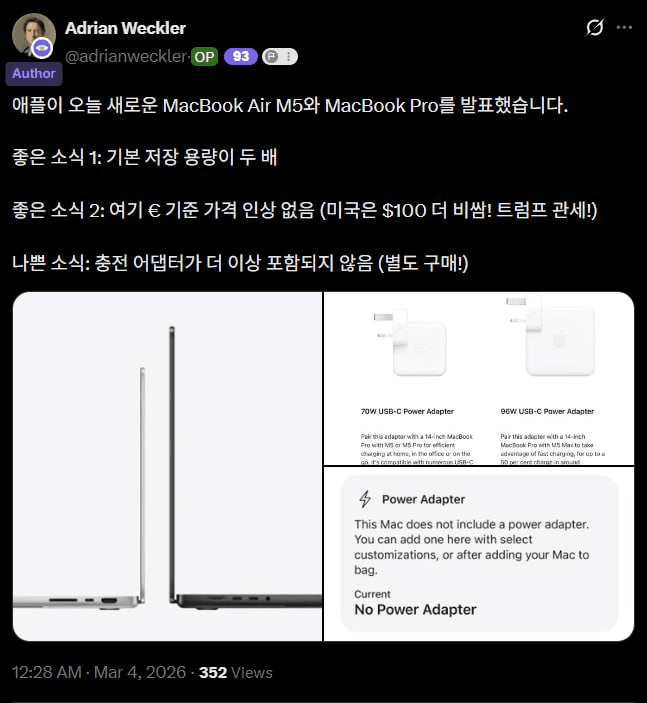Viewport: 647px width, 703px height.
Task: Click the flag icon in grey pill
Action: 272,56
